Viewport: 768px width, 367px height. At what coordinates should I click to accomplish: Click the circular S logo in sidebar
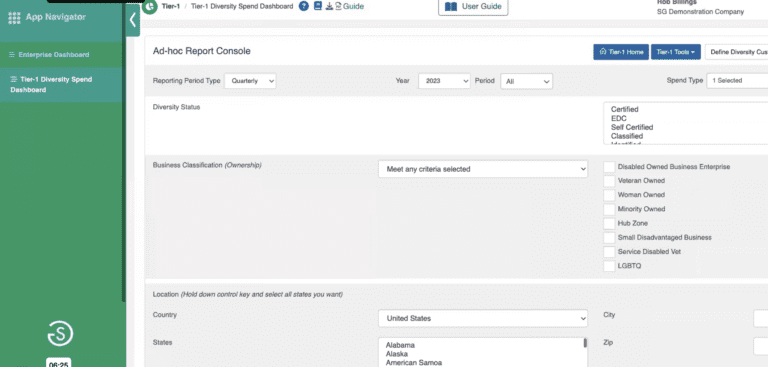tap(60, 334)
